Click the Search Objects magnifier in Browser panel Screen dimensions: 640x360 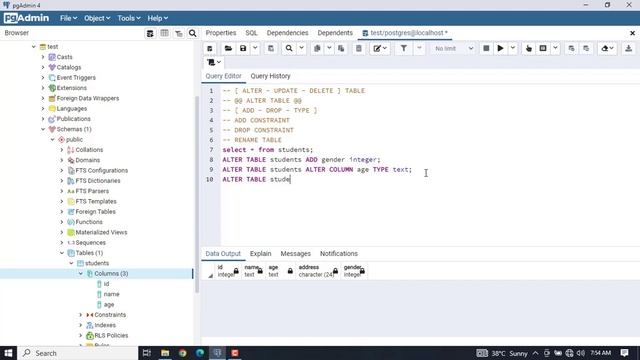[x=193, y=33]
